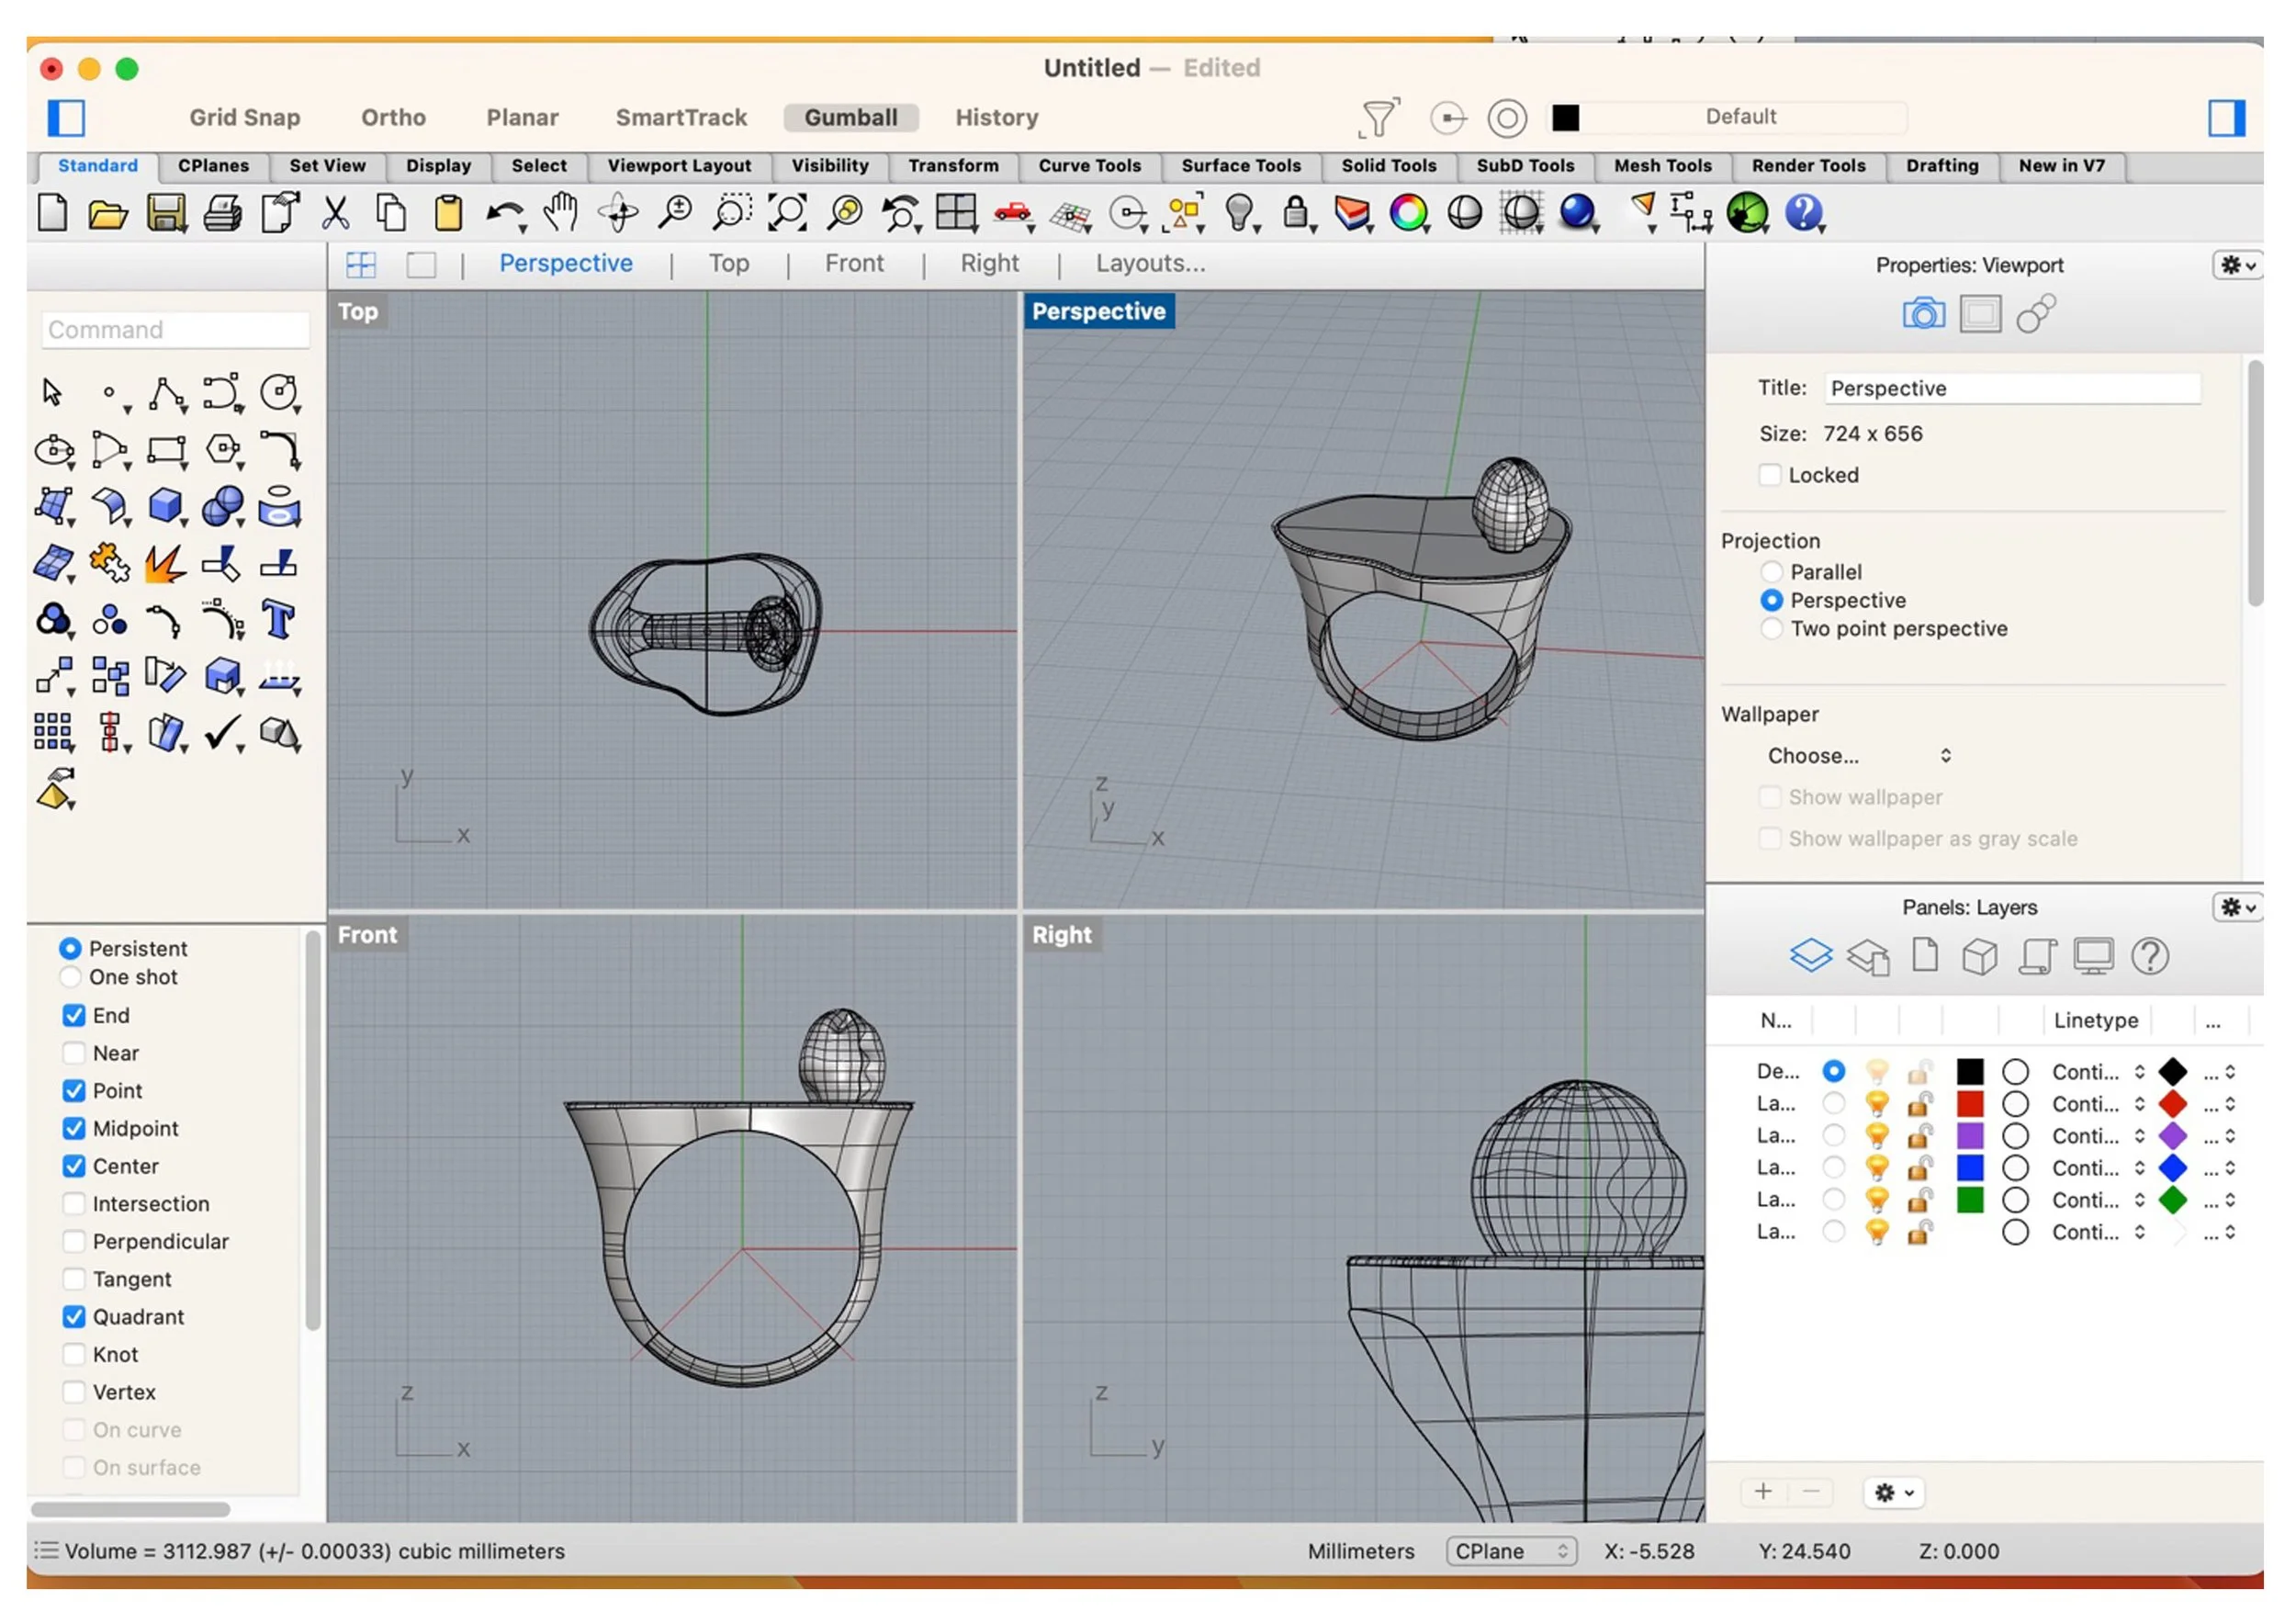Open the Rhino Help question-mark icon
This screenshot has height=1623, width=2296.
[x=1804, y=213]
